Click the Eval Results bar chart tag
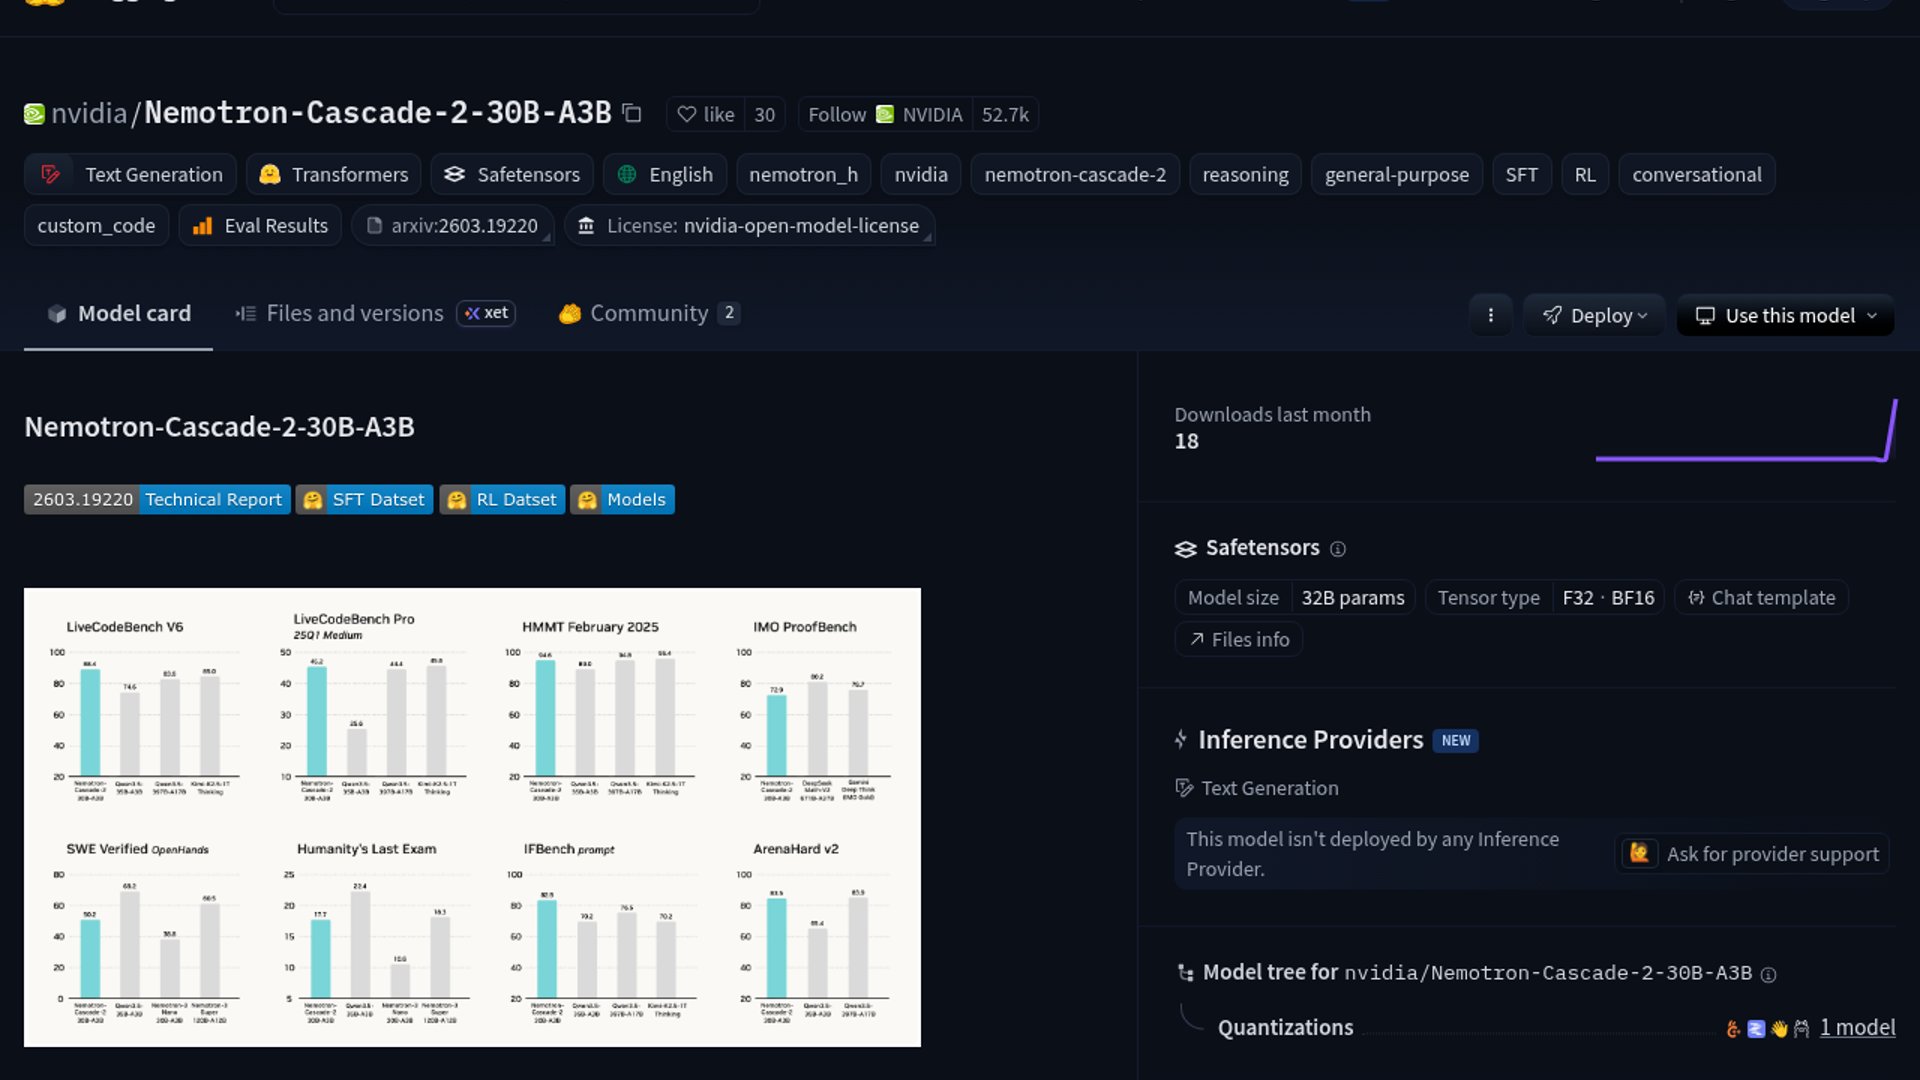Screen dimensions: 1920x1080 260,226
